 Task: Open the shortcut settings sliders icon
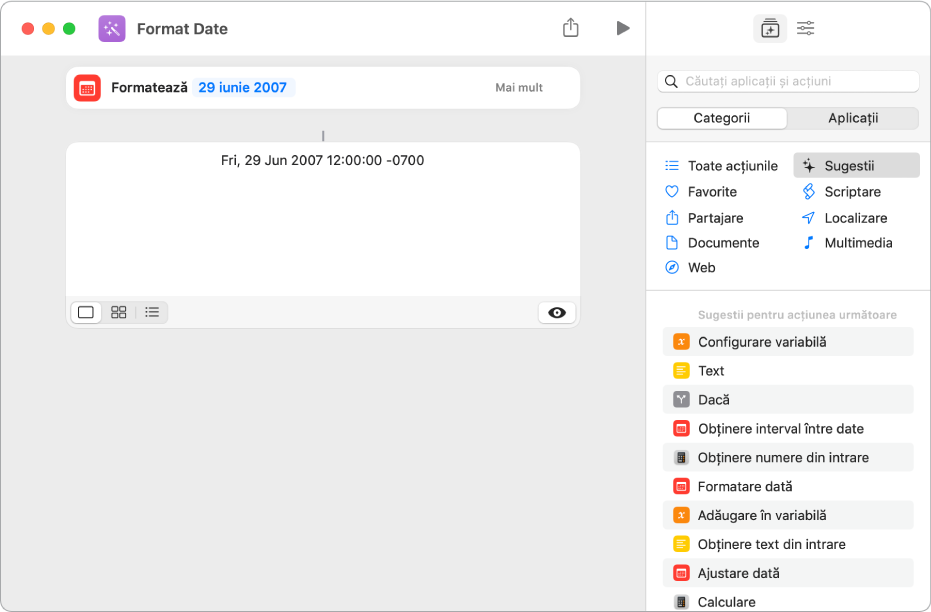805,28
